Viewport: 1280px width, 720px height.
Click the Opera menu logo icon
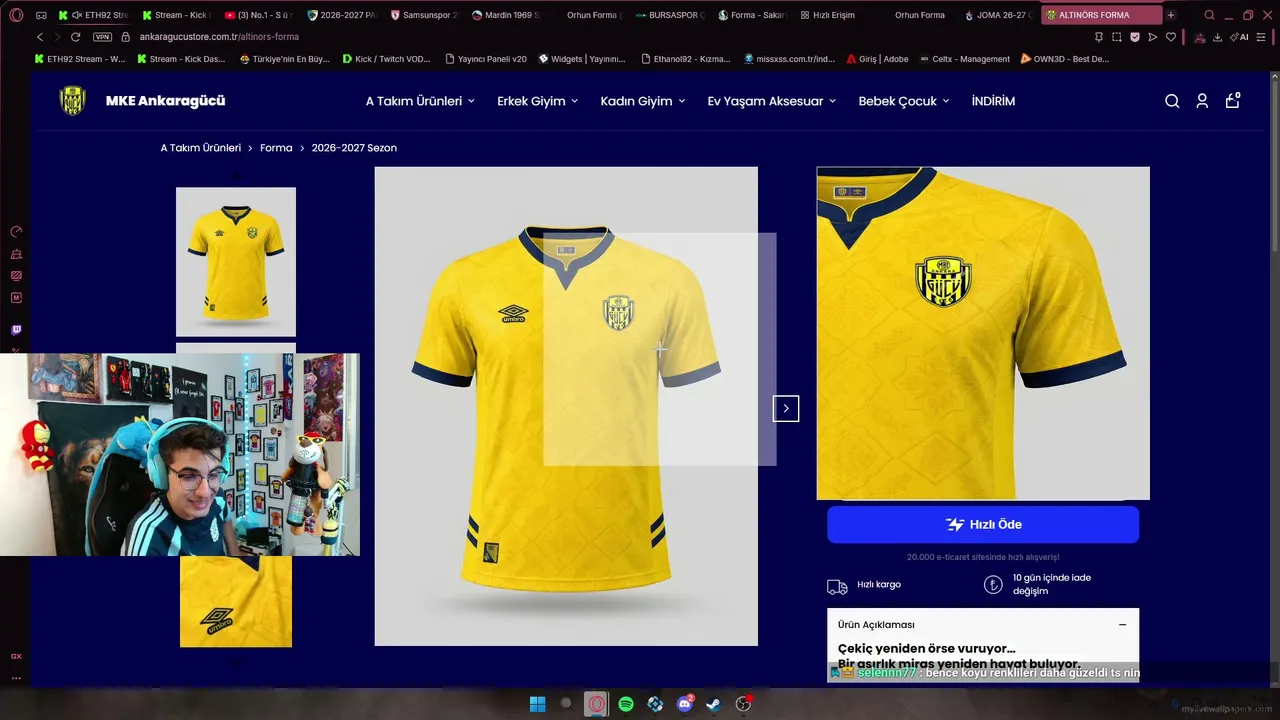[16, 15]
